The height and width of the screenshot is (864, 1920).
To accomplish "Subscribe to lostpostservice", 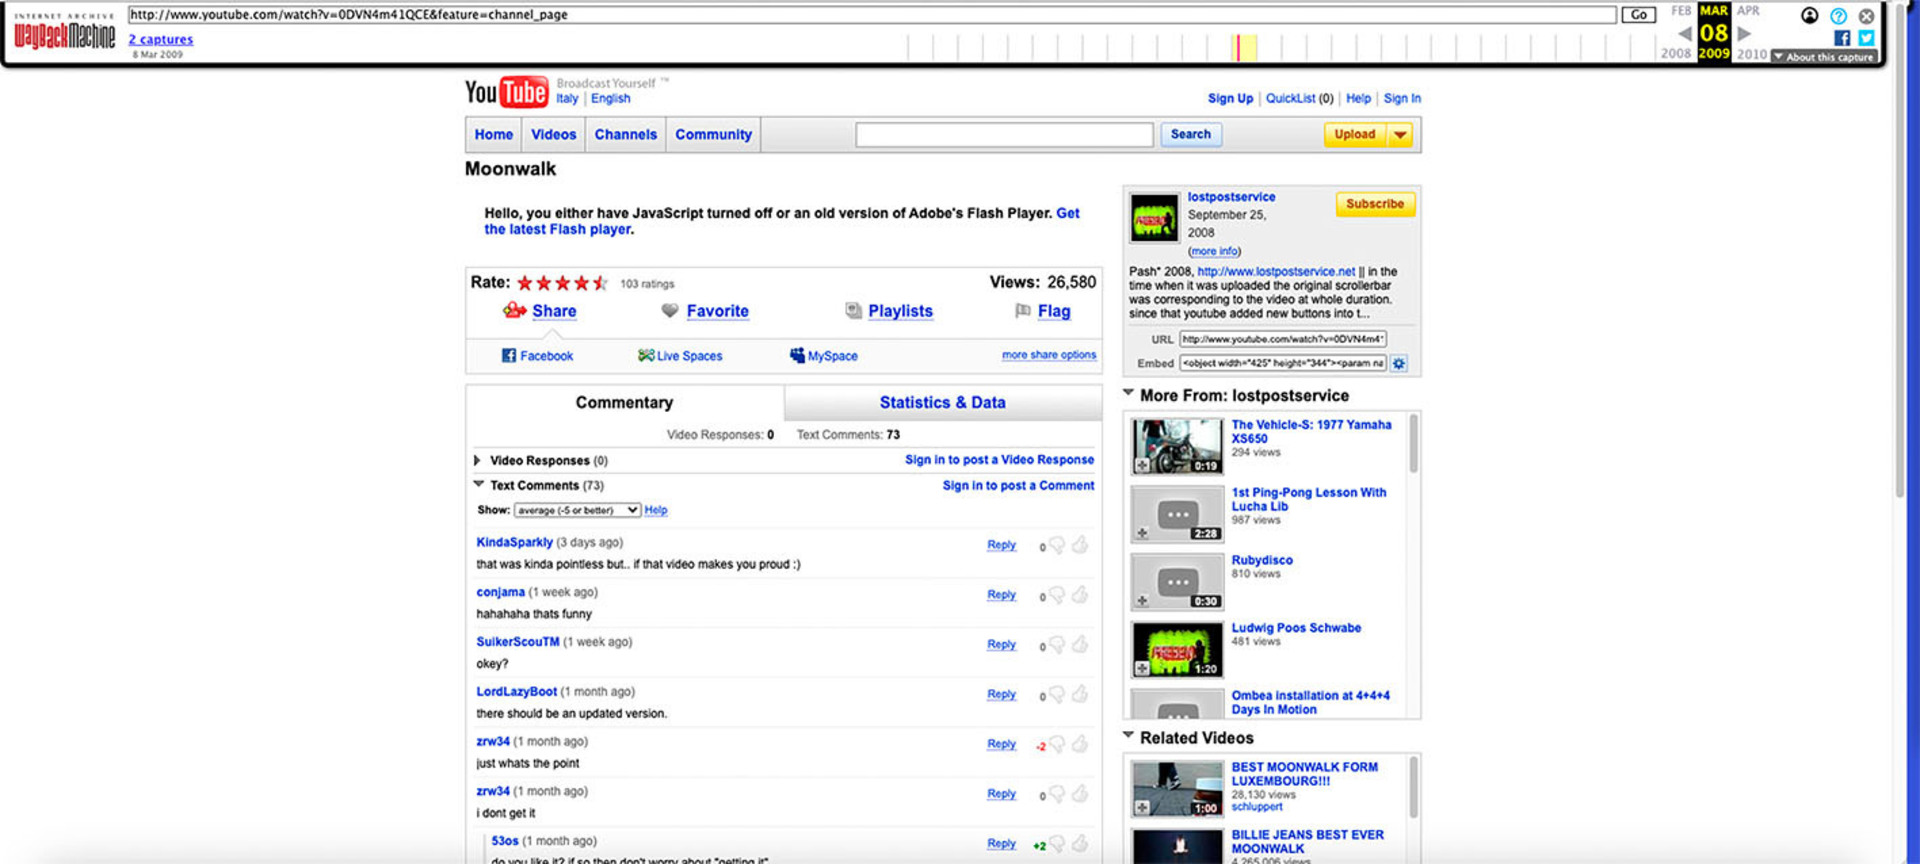I will tap(1375, 204).
